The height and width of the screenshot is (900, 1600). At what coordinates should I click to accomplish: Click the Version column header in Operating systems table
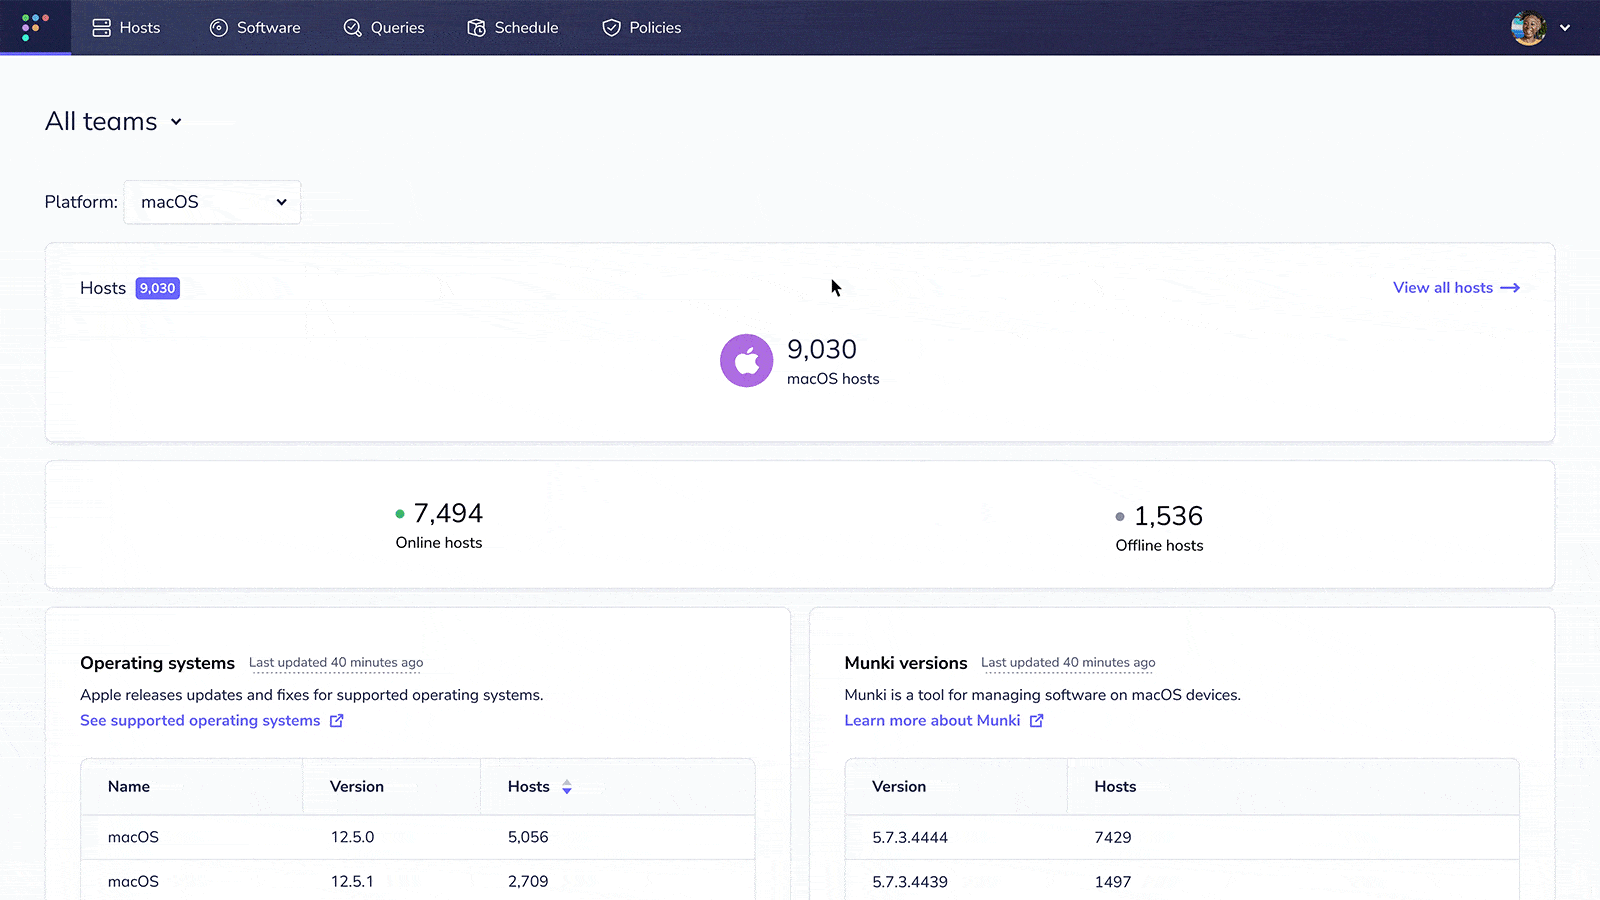pyautogui.click(x=357, y=787)
